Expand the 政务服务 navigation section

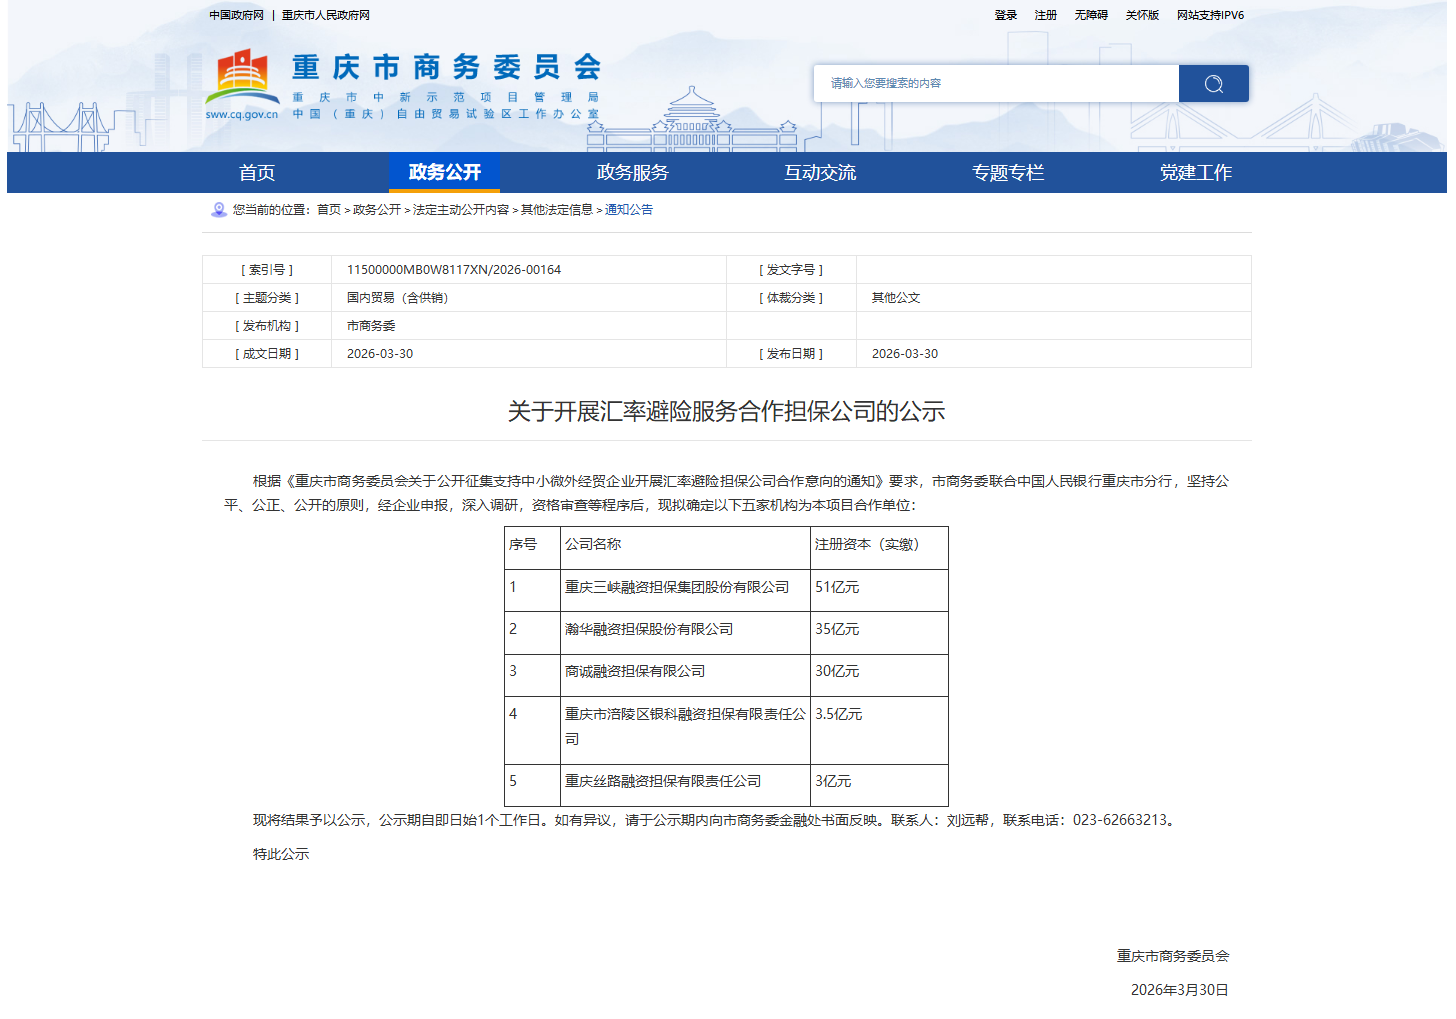click(632, 172)
